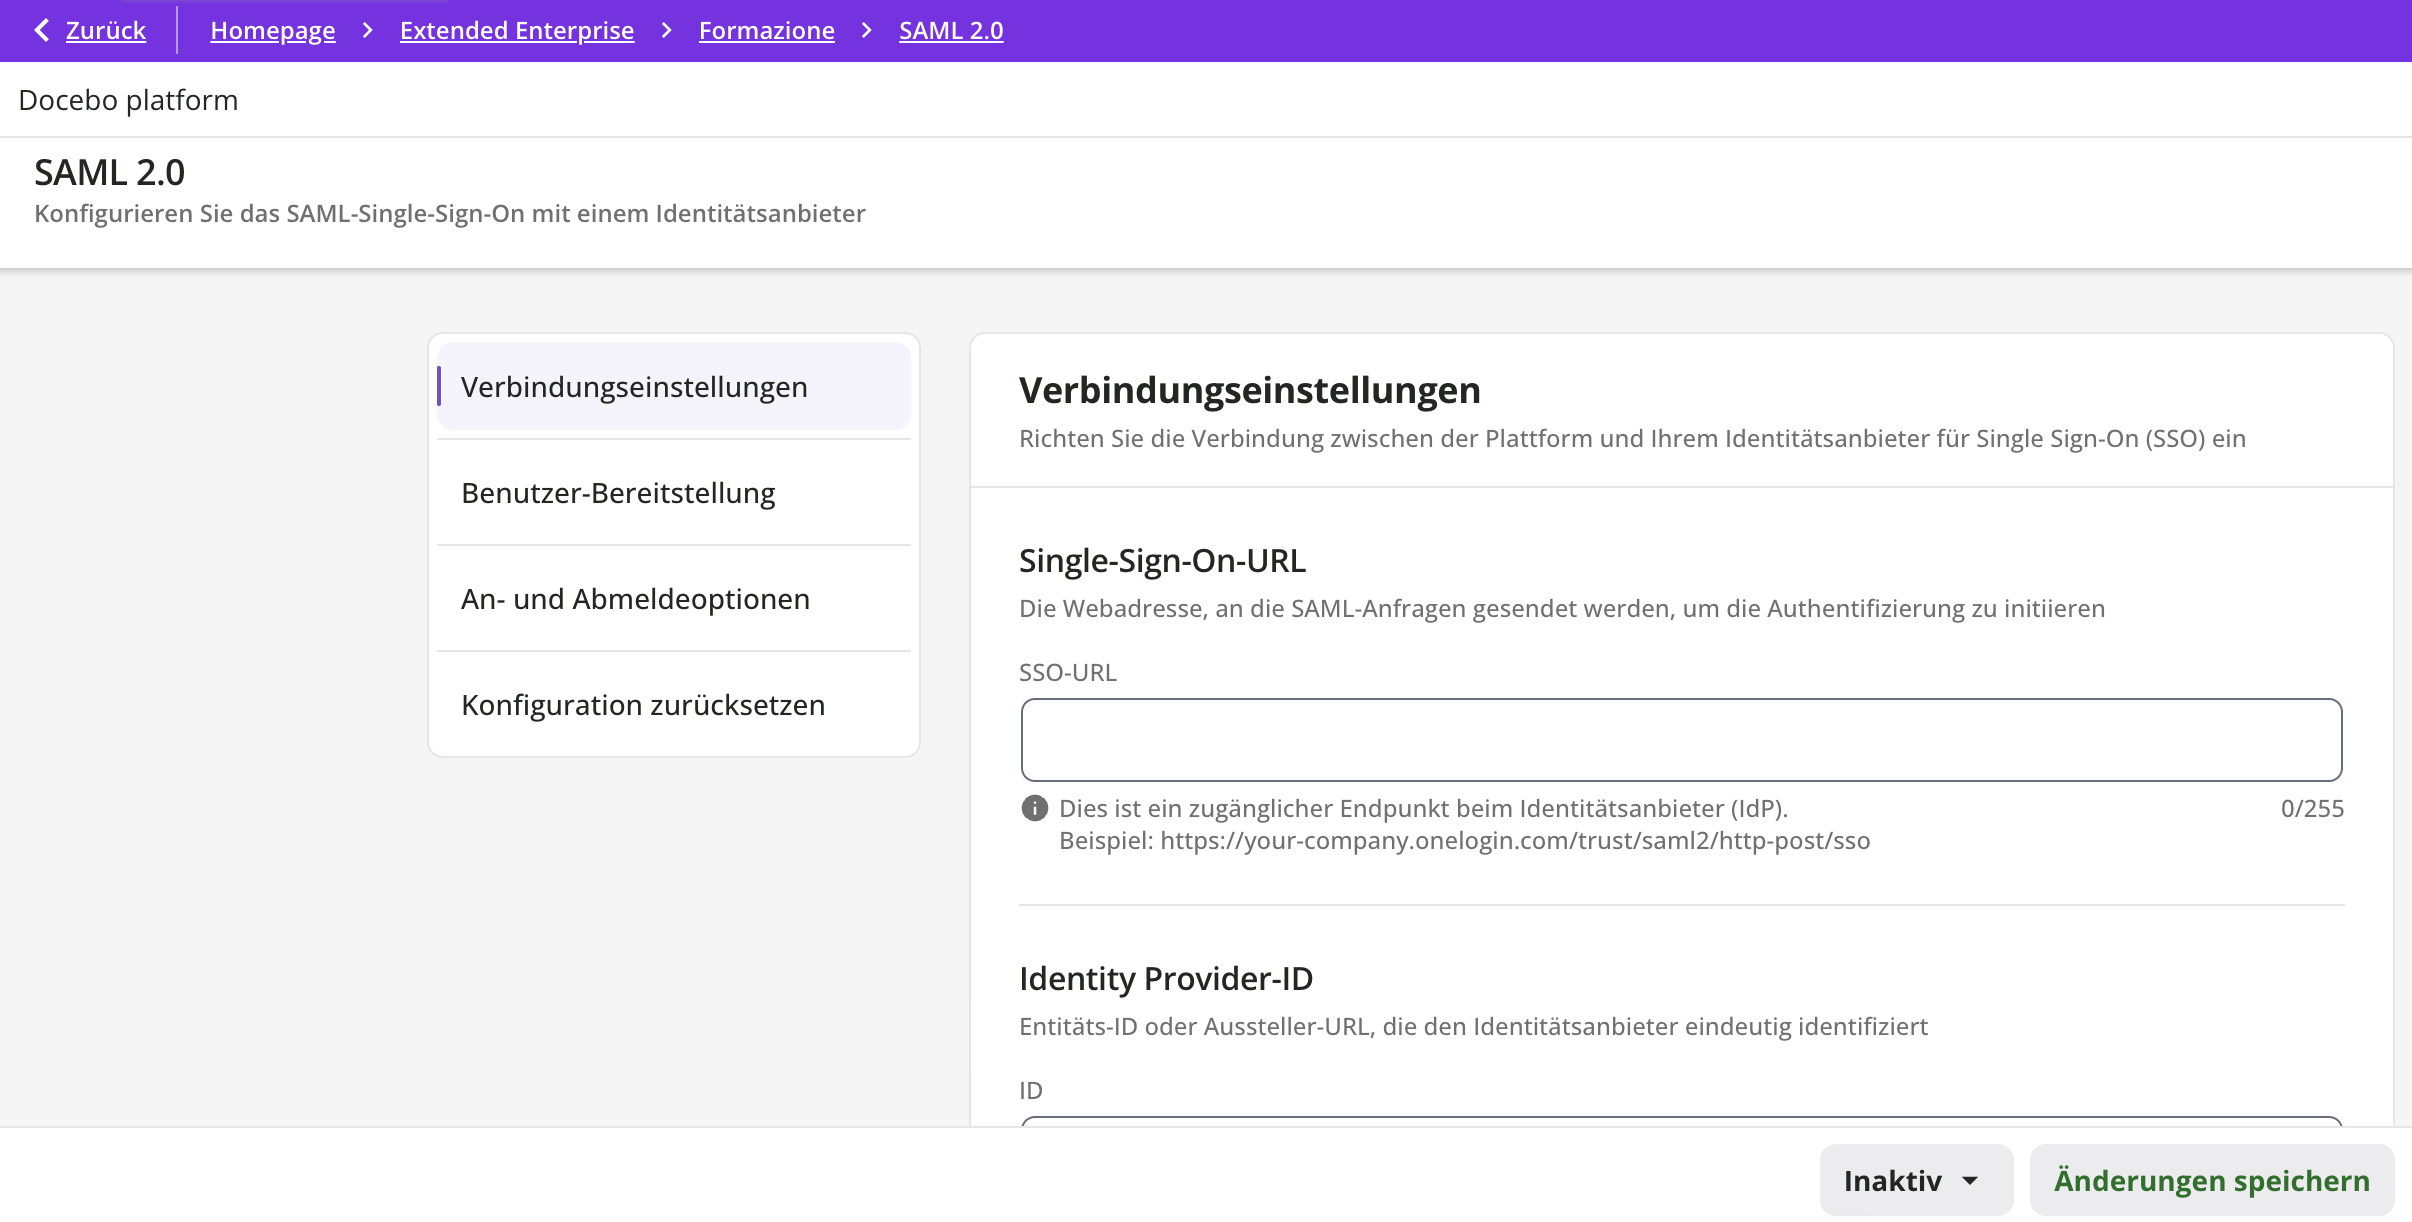Open the Formazione breadcrumb link

coord(766,31)
